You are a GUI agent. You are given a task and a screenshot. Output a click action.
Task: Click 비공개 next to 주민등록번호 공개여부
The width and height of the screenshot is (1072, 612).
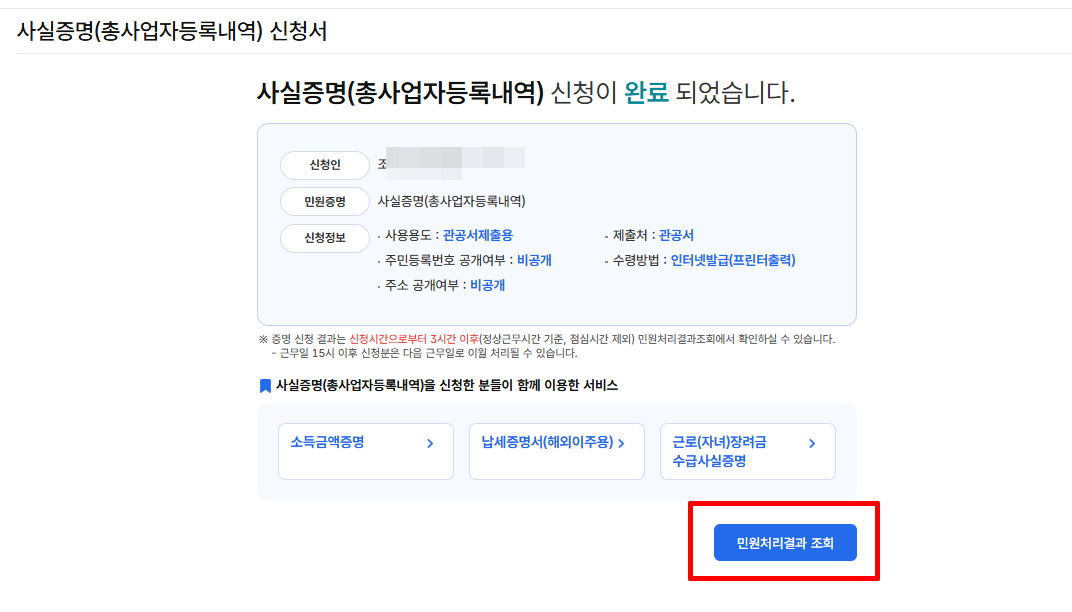[534, 260]
